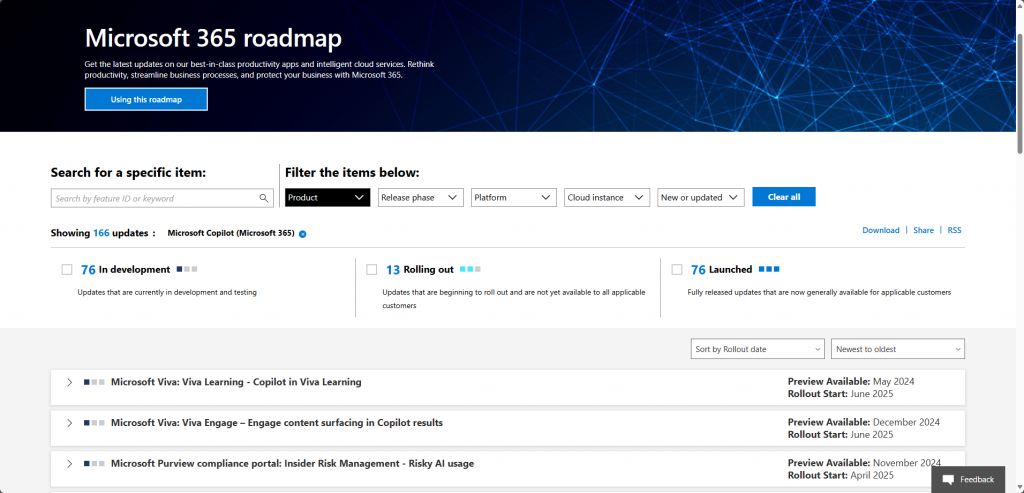The width and height of the screenshot is (1024, 493).
Task: Remove the Microsoft Copilot filter tag
Action: tap(302, 234)
